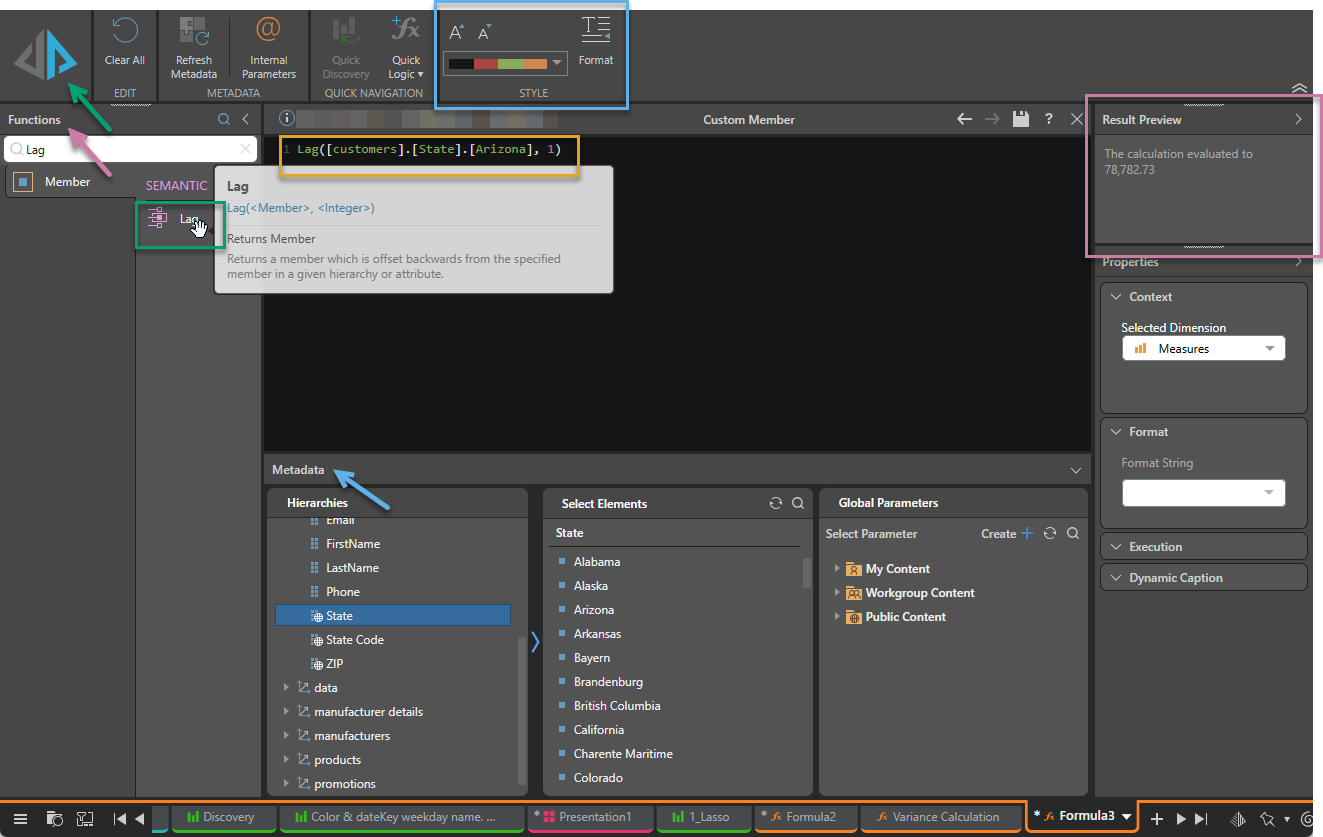Click the blue arrow between Hierarchies and Elements
Image resolution: width=1323 pixels, height=837 pixels.
(535, 642)
